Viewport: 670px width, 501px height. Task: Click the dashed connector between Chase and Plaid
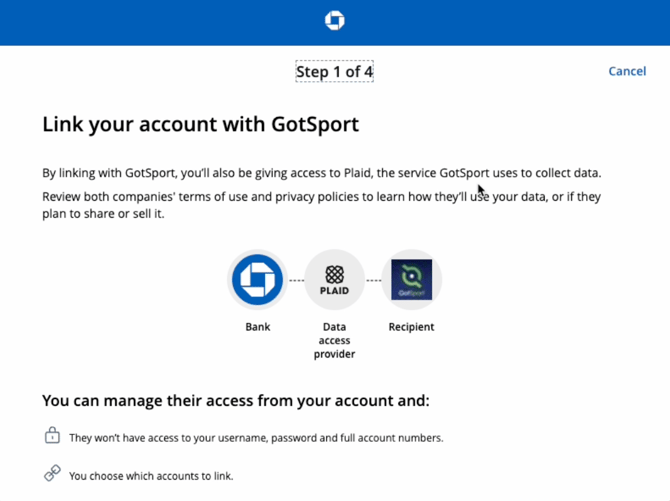296,281
